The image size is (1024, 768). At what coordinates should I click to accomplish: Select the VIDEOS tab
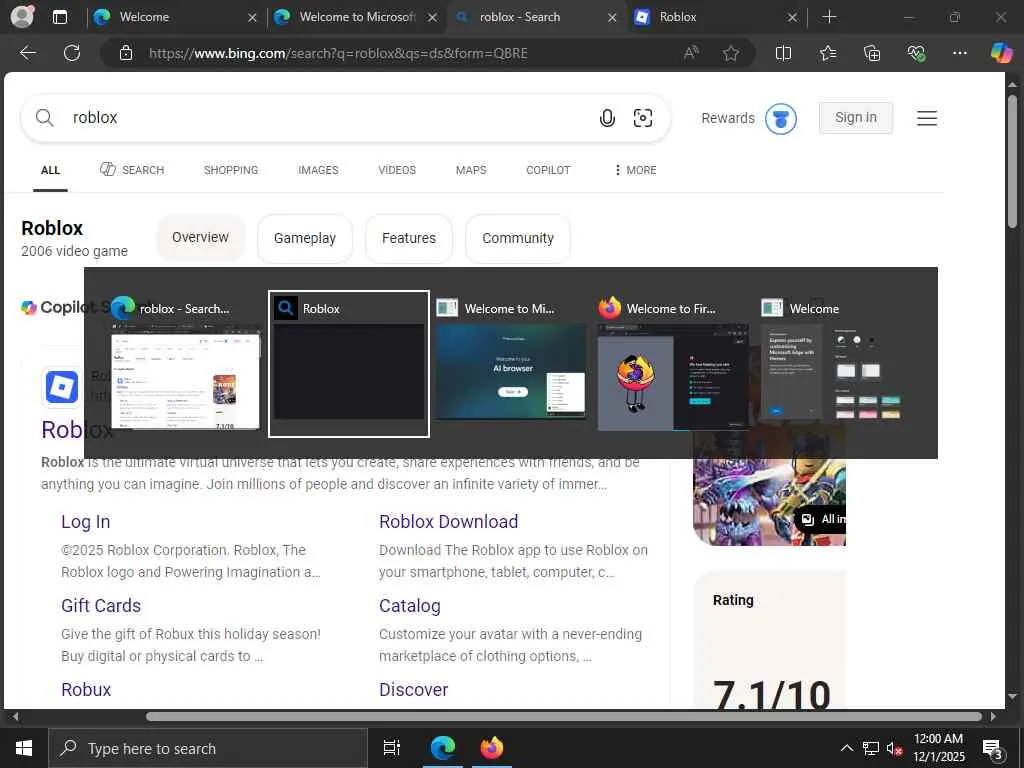pyautogui.click(x=397, y=170)
